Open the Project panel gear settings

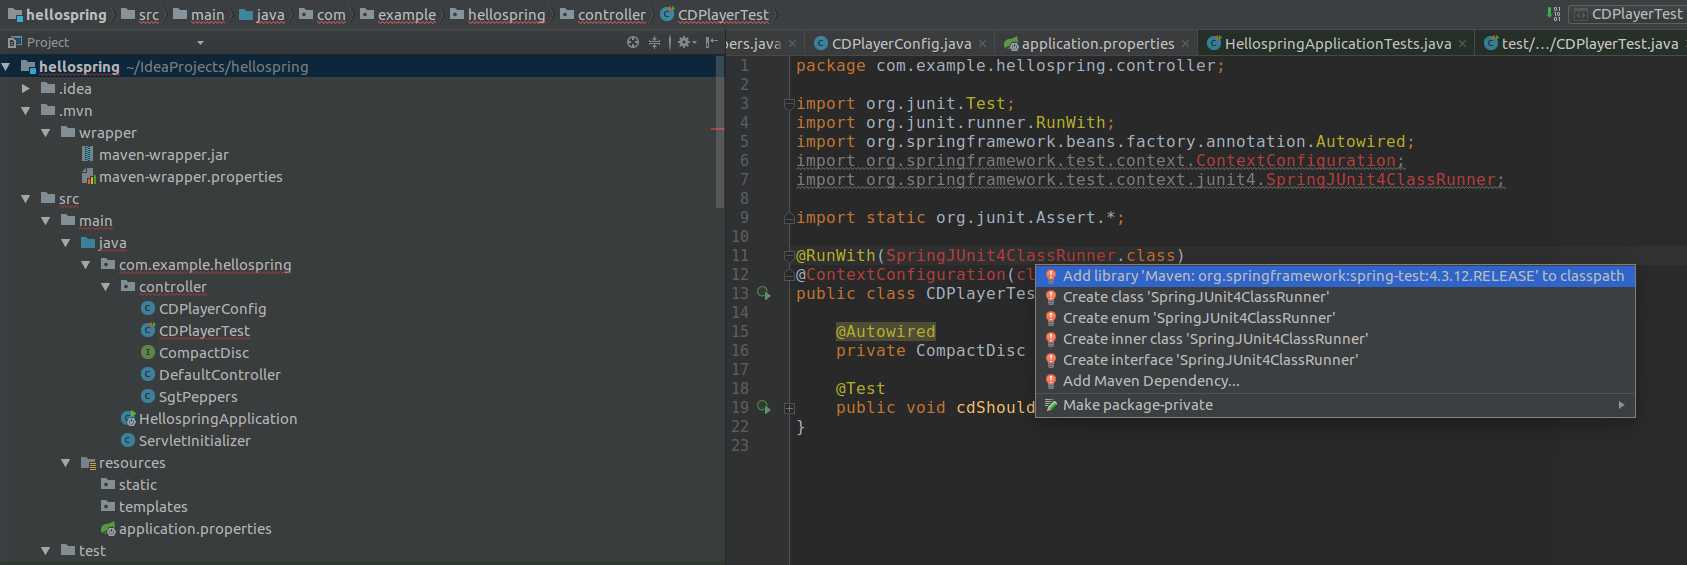686,42
